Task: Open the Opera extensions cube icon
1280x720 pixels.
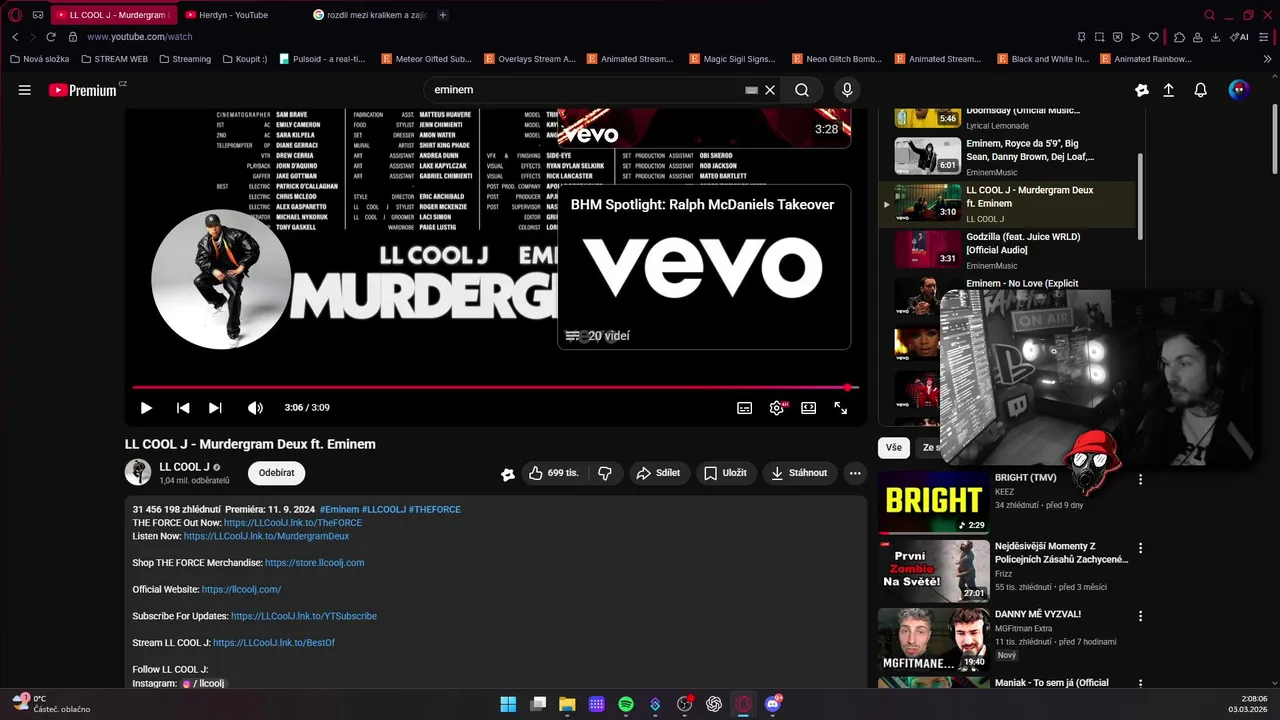Action: [x=1179, y=37]
